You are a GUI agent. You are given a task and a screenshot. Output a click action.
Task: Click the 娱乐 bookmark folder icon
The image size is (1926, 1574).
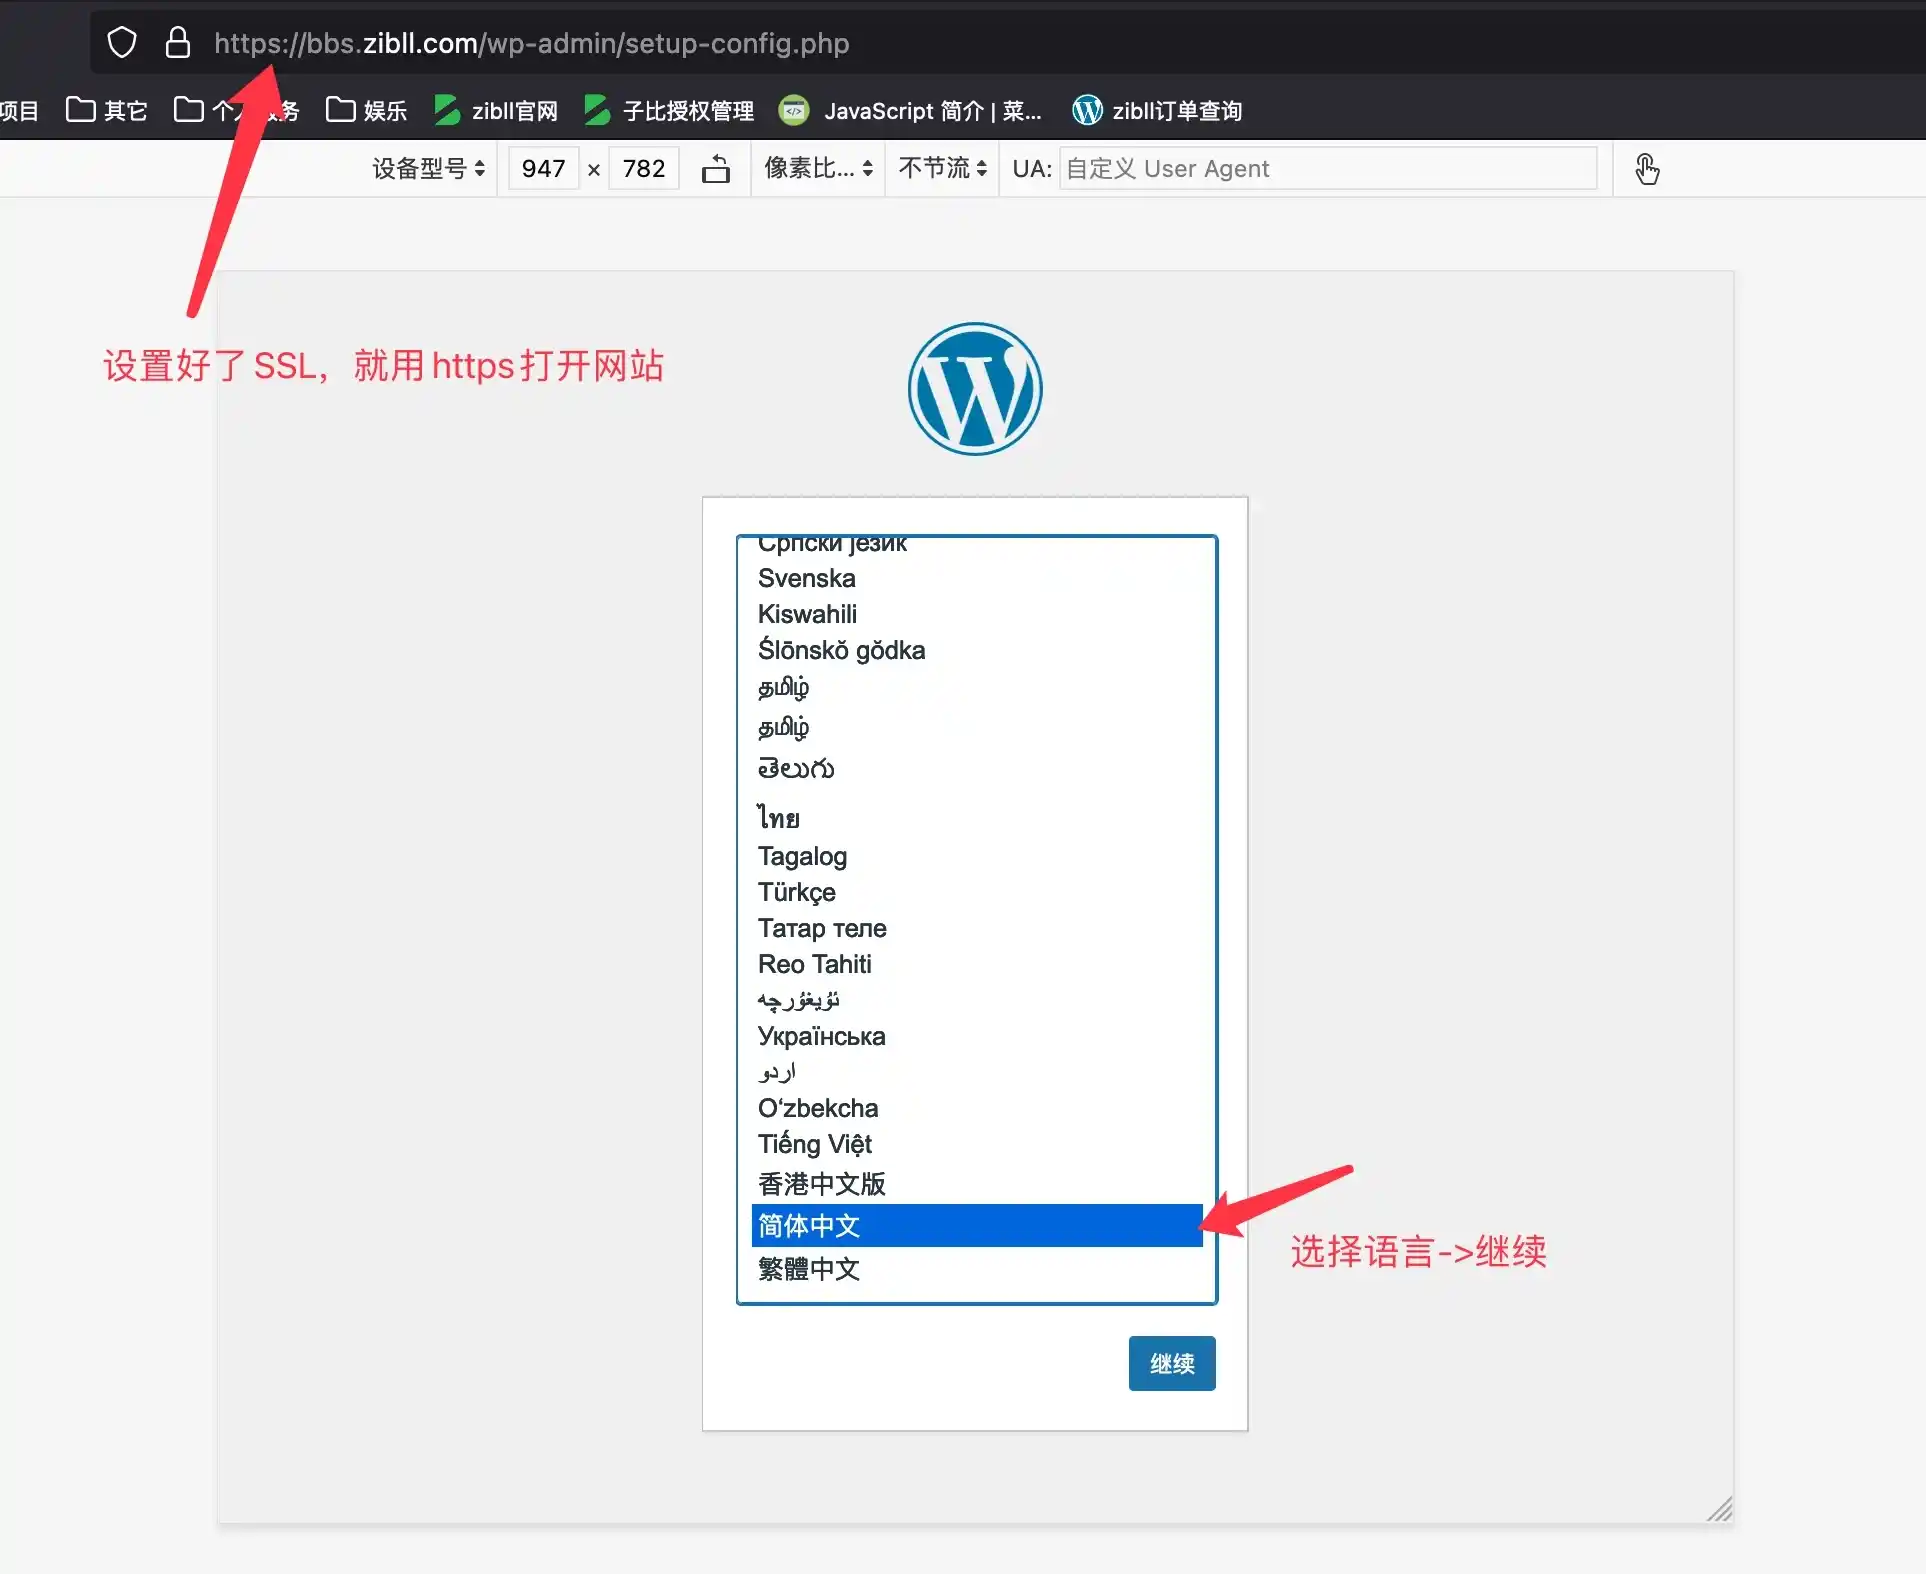tap(341, 110)
